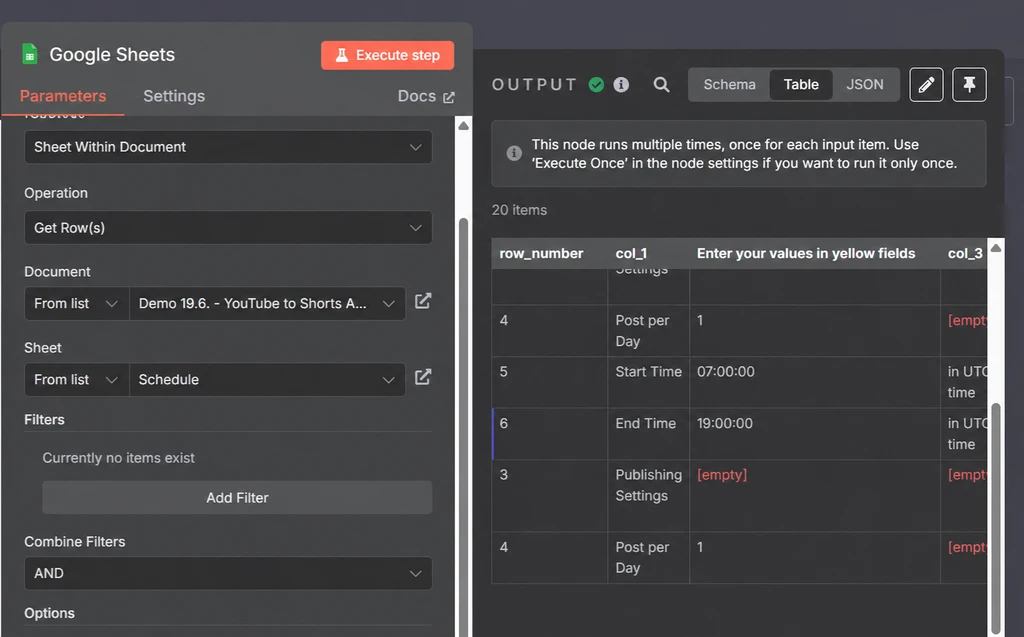Change Sheet From list mode dropdown
Image resolution: width=1024 pixels, height=637 pixels.
[x=77, y=380]
